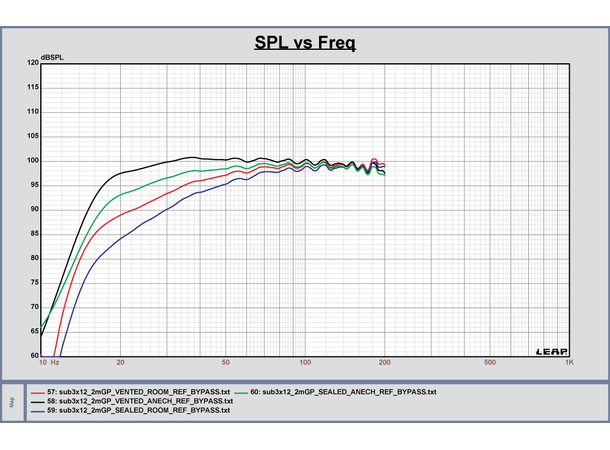Click the SPL vs Freq graph title

click(305, 42)
